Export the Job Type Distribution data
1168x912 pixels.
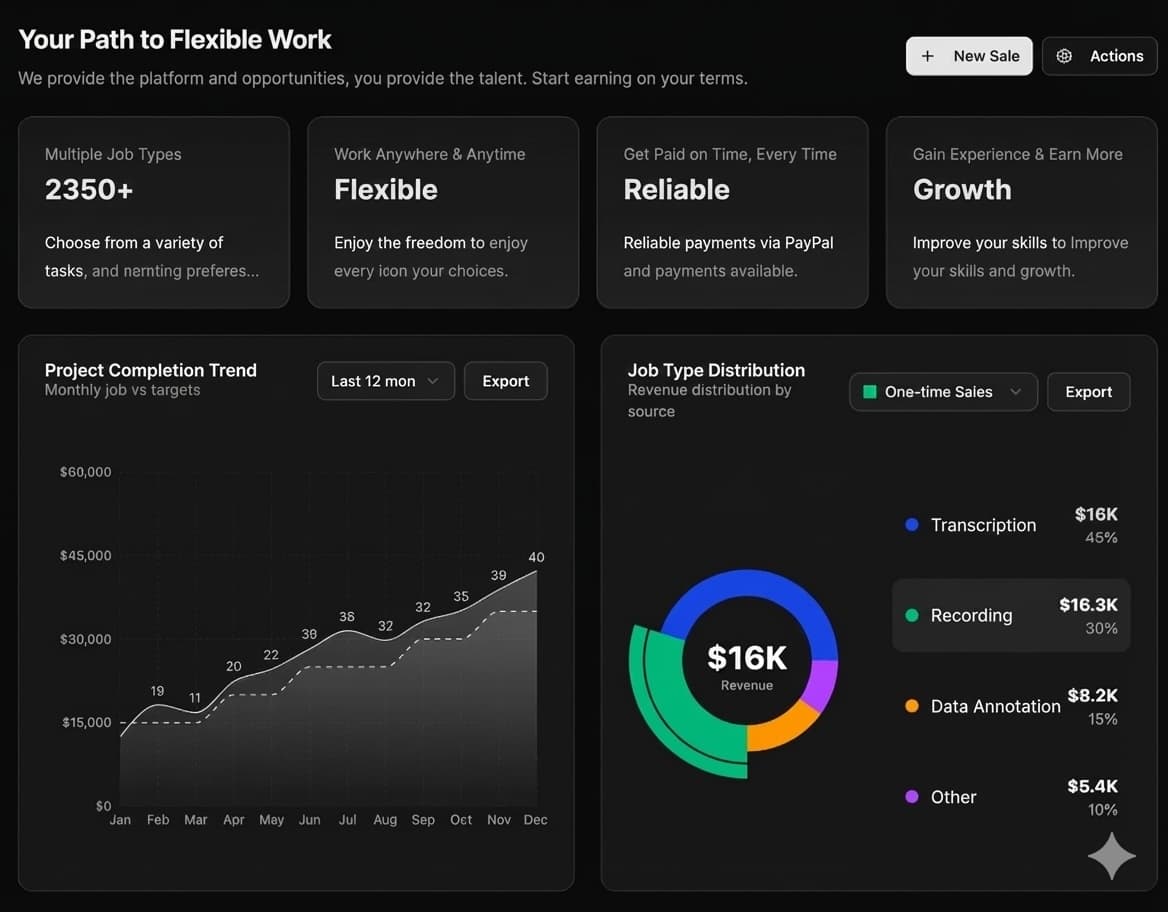[1088, 392]
